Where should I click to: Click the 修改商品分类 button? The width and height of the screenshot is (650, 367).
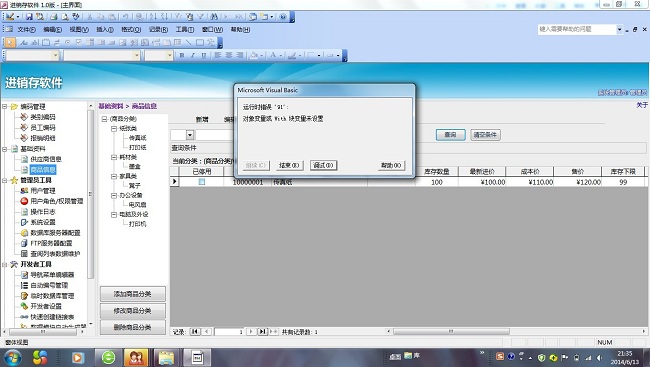[x=133, y=311]
